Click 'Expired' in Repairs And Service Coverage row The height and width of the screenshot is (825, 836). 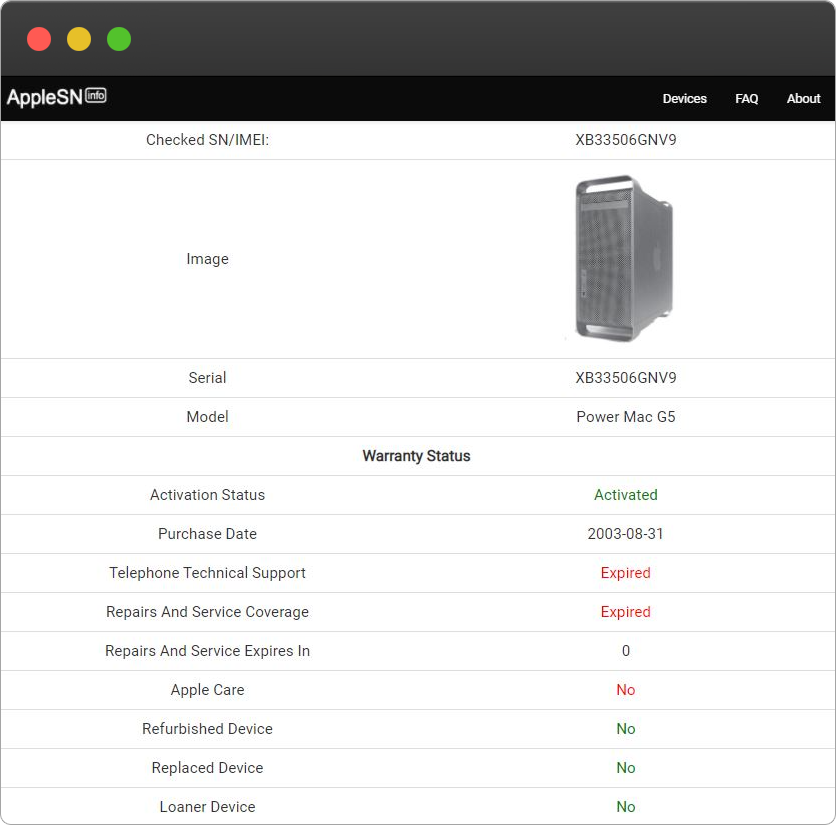(625, 612)
